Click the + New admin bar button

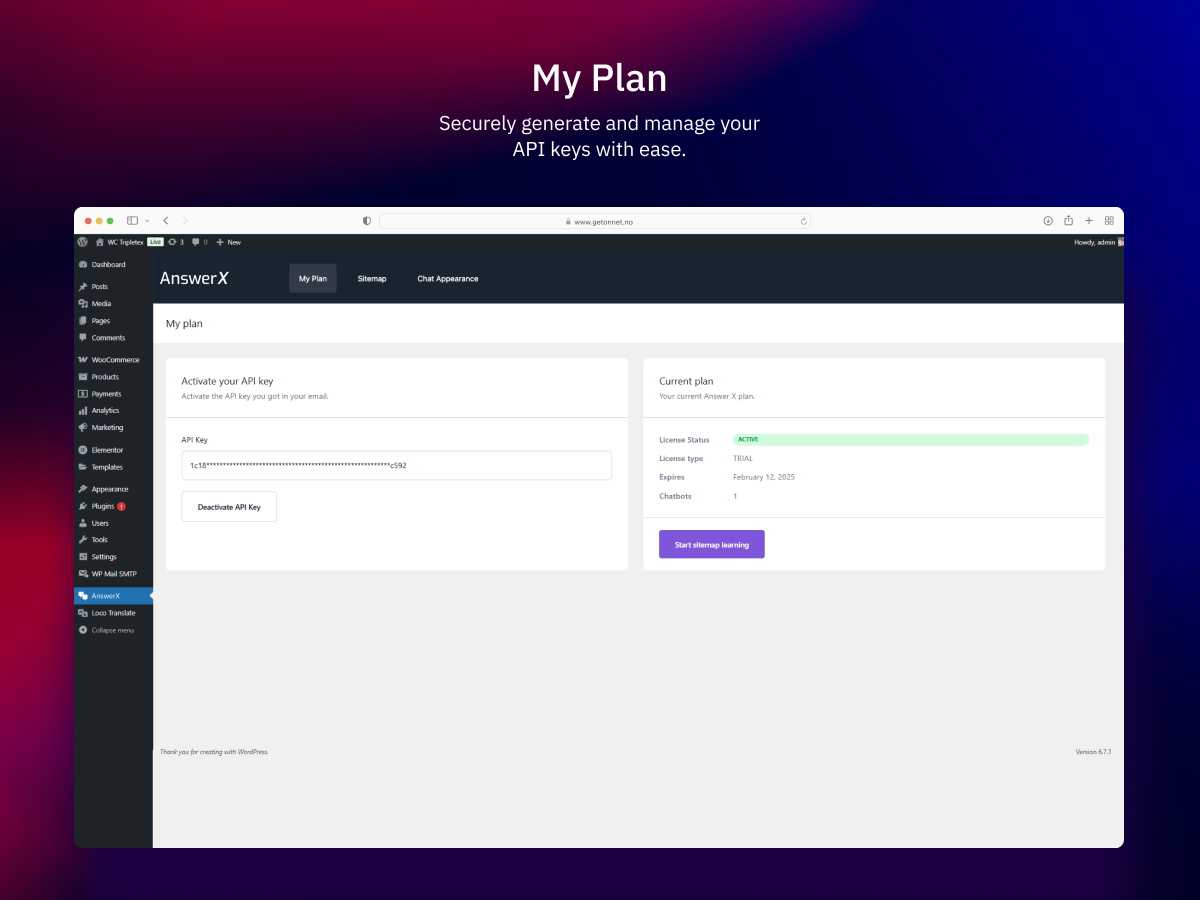tap(228, 242)
